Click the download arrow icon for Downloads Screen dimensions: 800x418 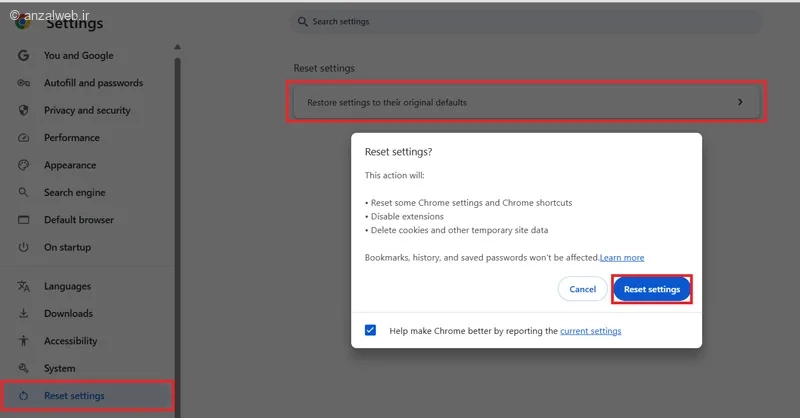23,313
